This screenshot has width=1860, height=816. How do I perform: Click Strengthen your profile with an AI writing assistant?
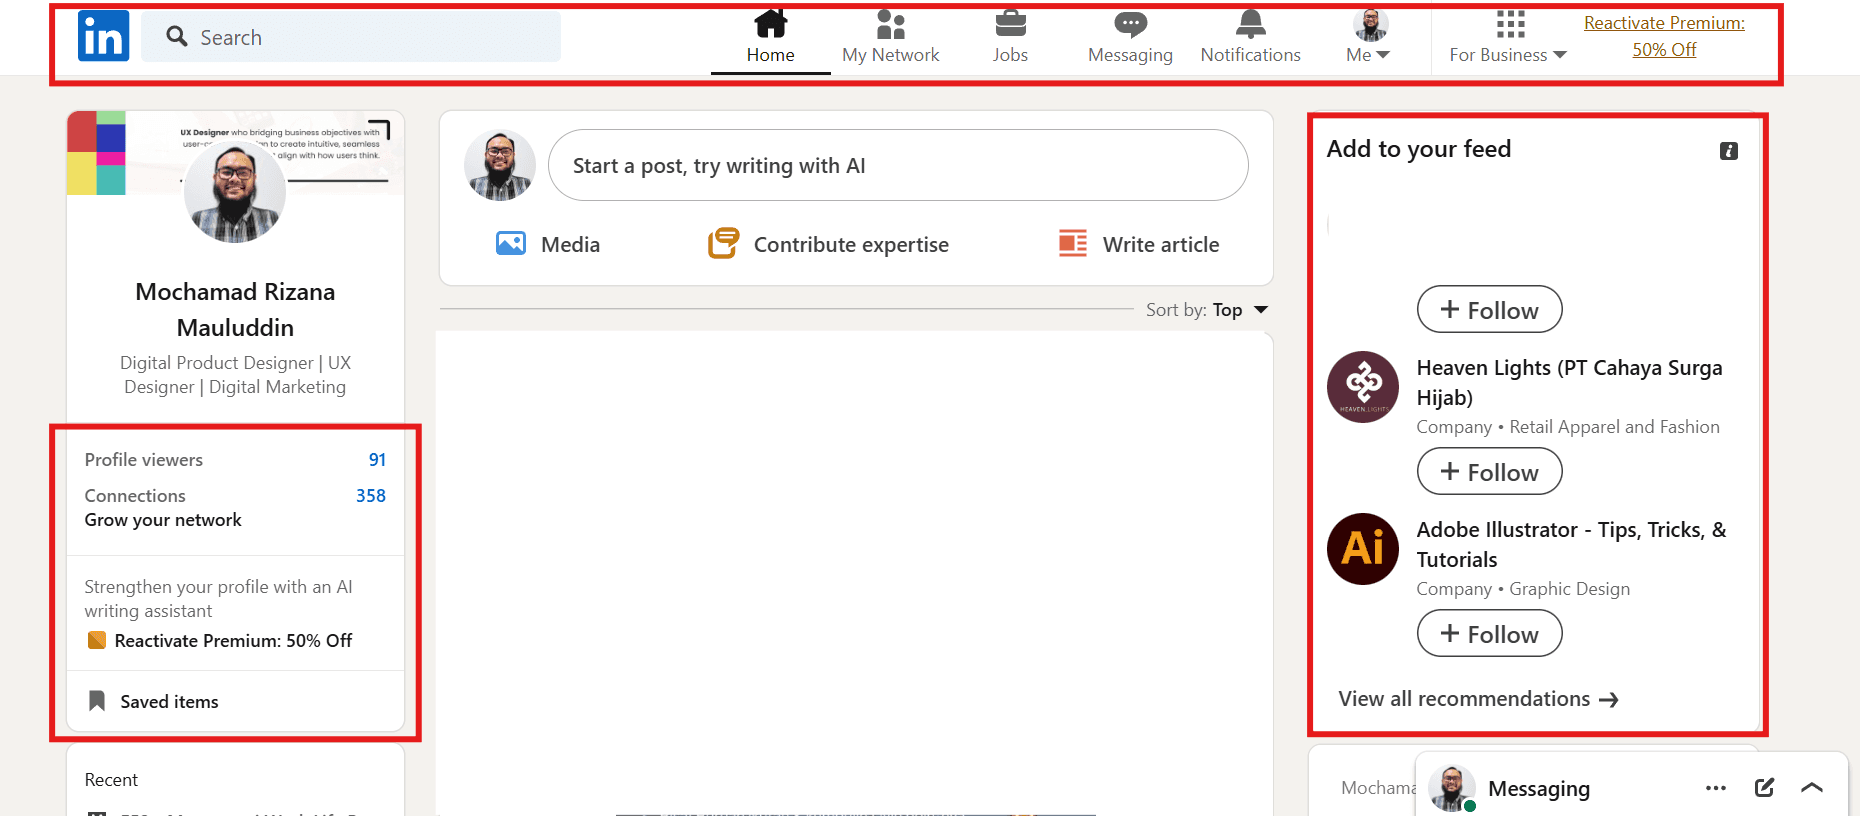pyautogui.click(x=218, y=599)
